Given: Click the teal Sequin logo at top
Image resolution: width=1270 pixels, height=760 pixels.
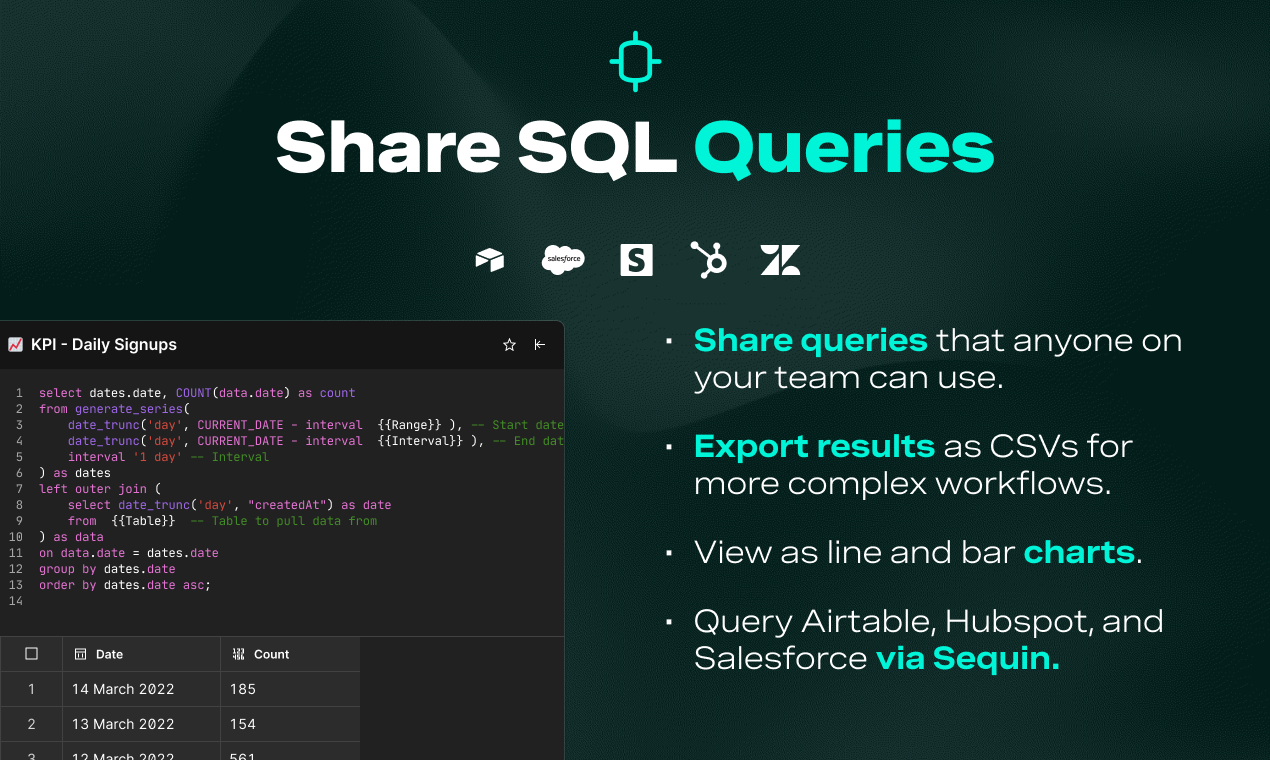Looking at the screenshot, I should 635,61.
